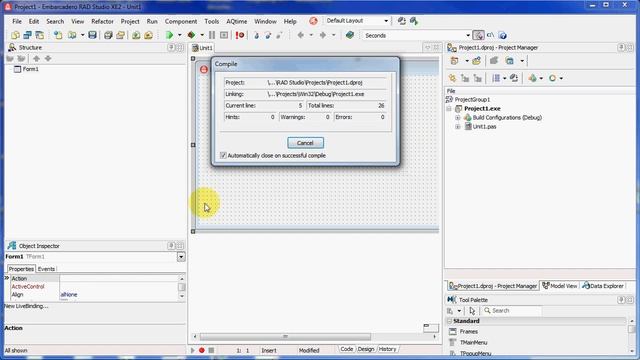
Task: Open the Seconds combo box dropdown
Action: (x=468, y=36)
